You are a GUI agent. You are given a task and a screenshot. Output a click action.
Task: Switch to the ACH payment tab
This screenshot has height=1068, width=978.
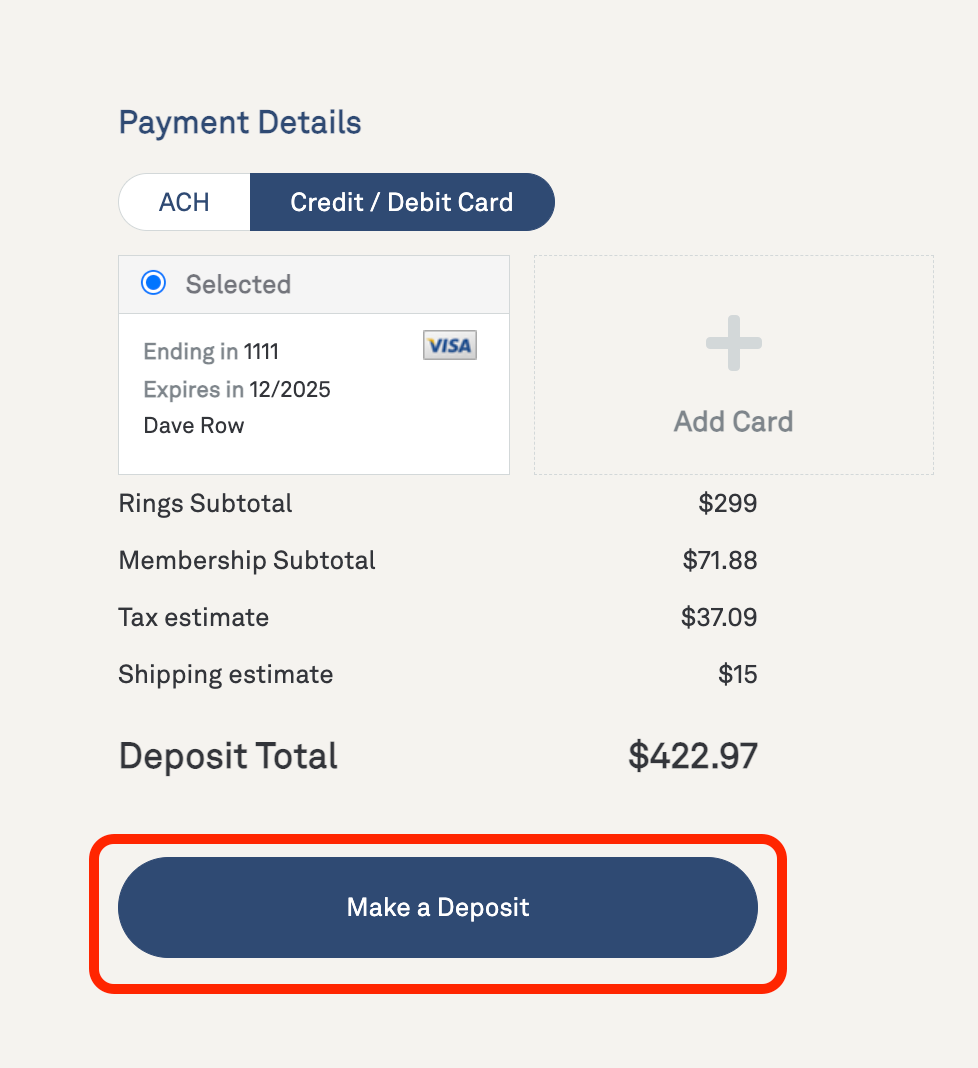tap(184, 201)
